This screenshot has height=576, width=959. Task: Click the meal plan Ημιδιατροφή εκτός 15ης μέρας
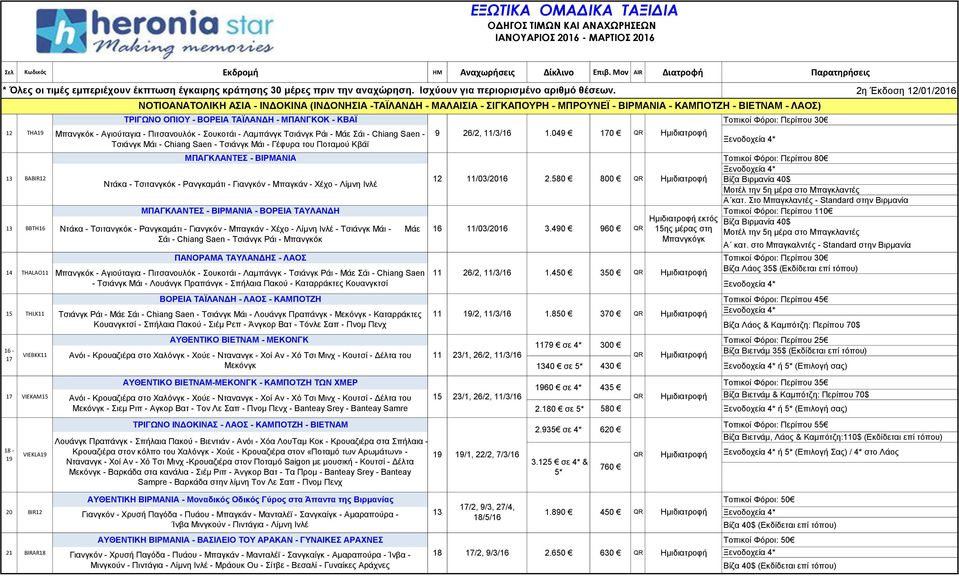pos(683,229)
